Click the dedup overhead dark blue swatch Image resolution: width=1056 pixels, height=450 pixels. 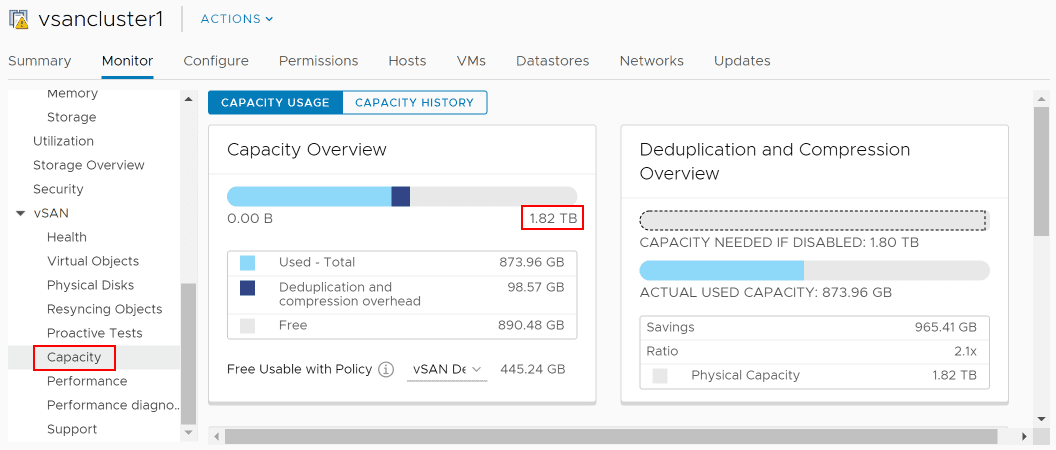click(x=248, y=288)
